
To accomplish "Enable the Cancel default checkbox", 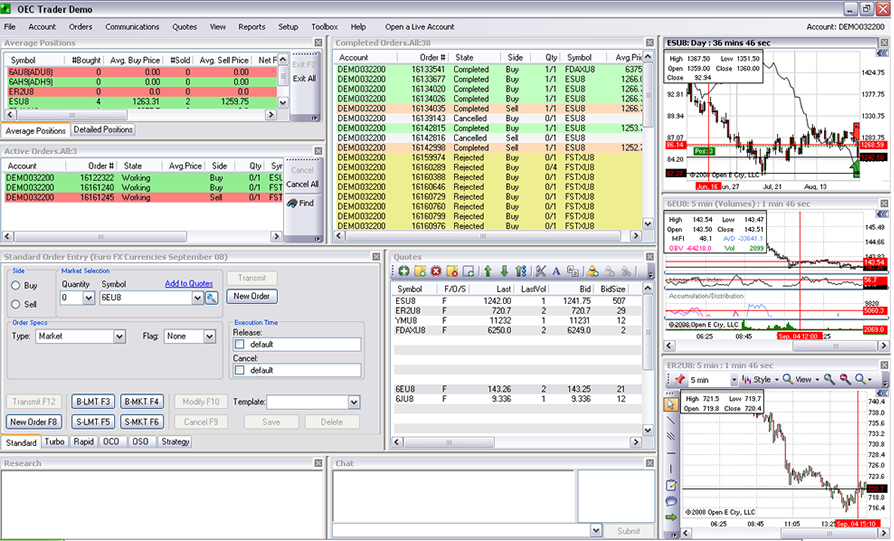I will click(x=240, y=370).
